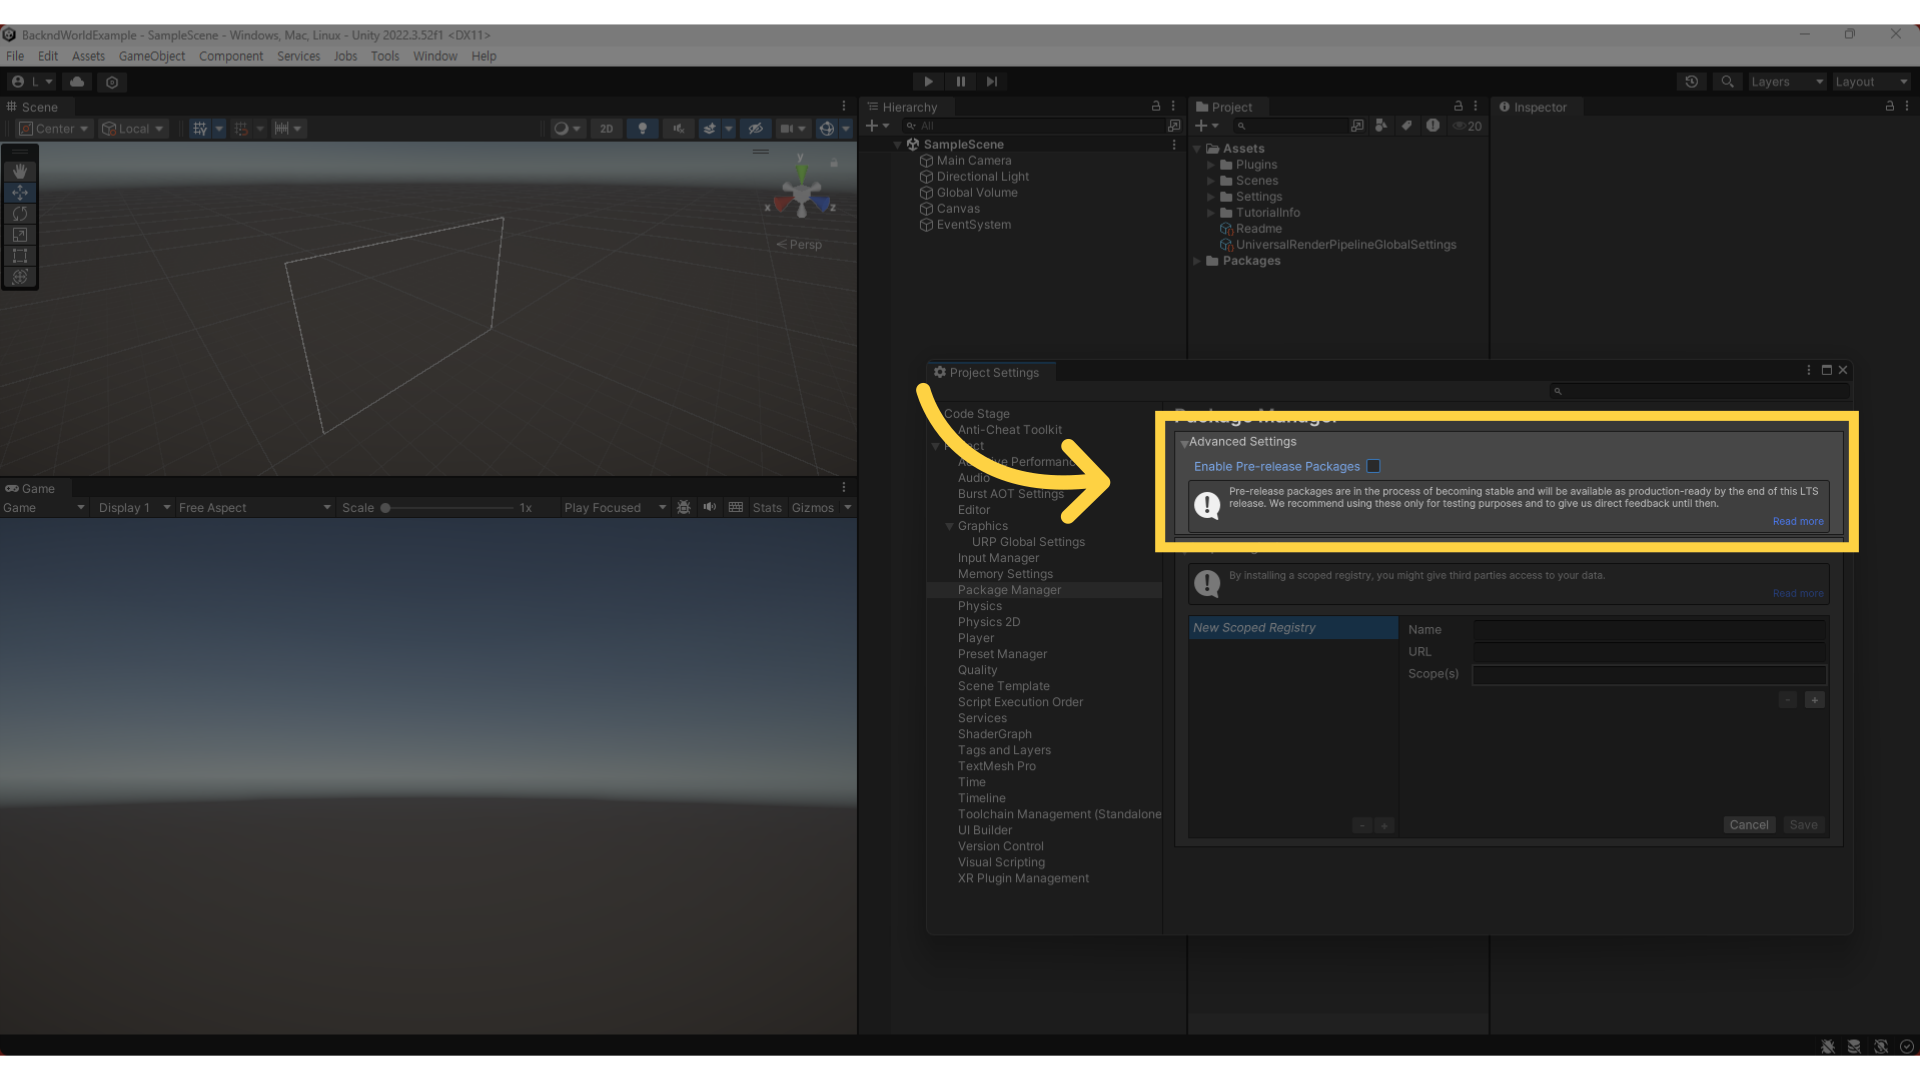Open Read more link for pre-release packages

point(1798,521)
